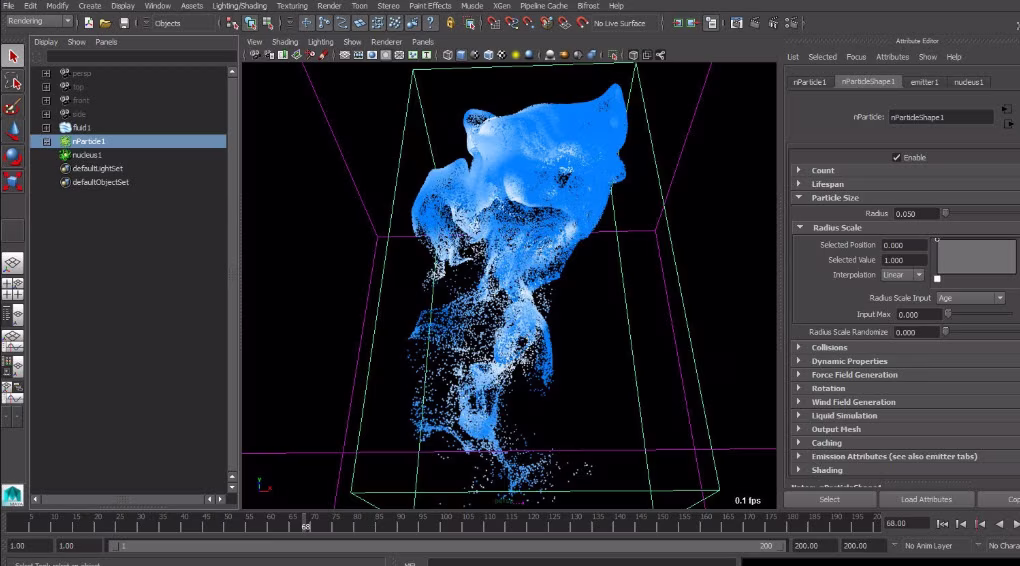Switch to the emitter1 tab
Screen dimensions: 1020x566
pyautogui.click(x=924, y=82)
